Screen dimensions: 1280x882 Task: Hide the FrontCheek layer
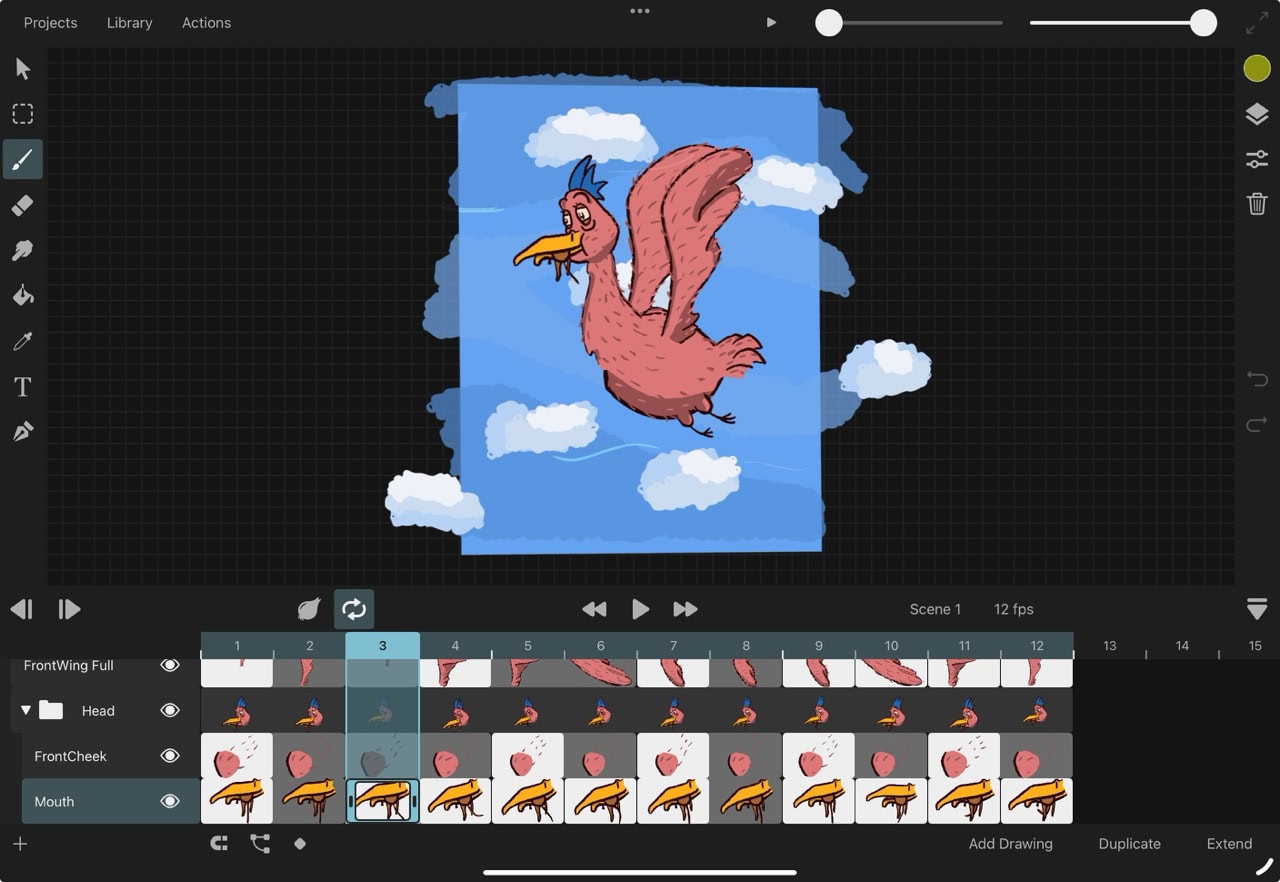click(x=170, y=756)
